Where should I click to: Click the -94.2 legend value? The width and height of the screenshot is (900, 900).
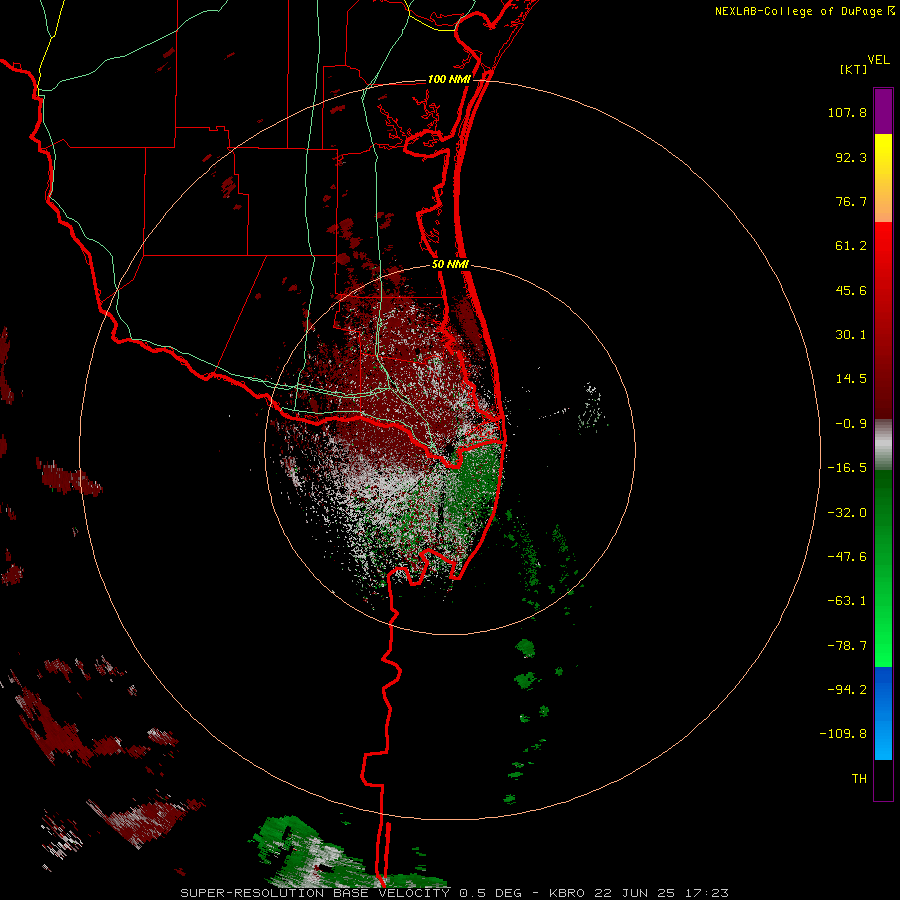[x=847, y=689]
